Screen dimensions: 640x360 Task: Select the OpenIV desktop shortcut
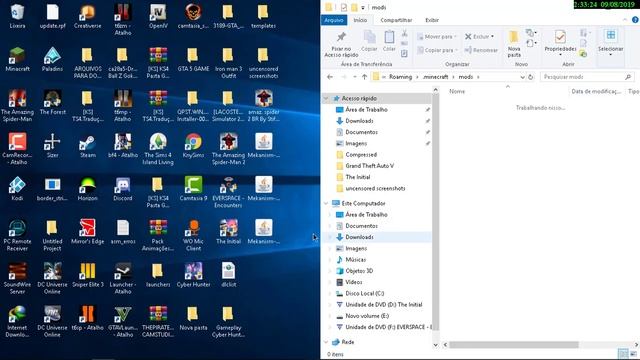tap(158, 16)
